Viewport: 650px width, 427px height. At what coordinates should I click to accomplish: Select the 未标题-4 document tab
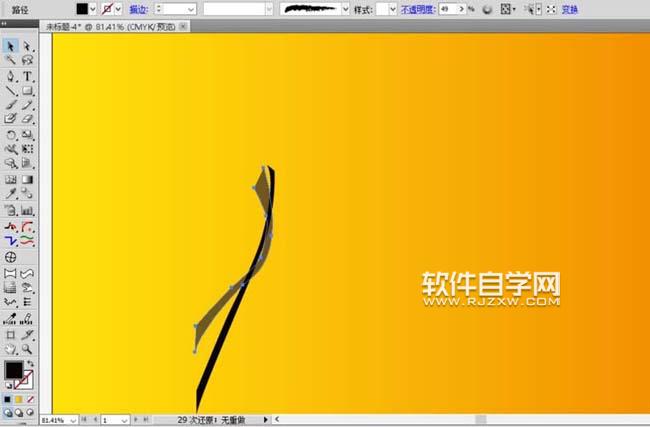(110, 27)
